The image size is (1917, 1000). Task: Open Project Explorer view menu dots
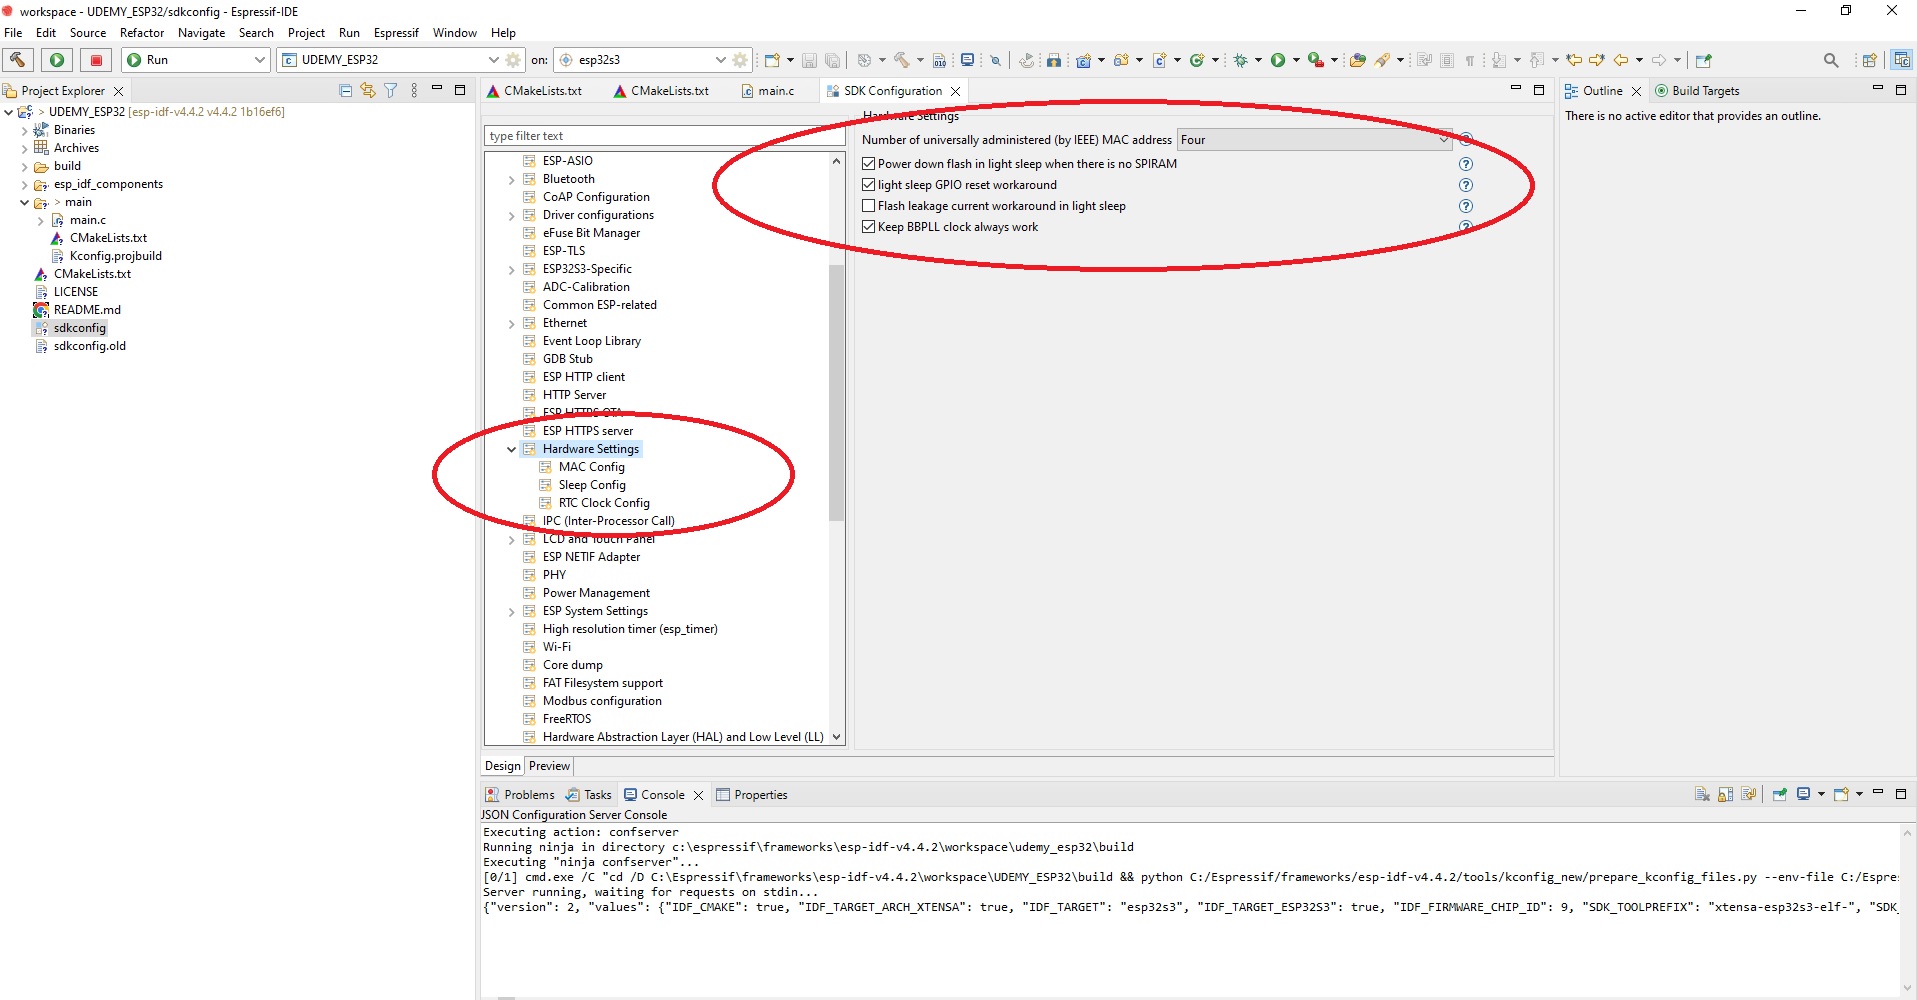pyautogui.click(x=414, y=91)
